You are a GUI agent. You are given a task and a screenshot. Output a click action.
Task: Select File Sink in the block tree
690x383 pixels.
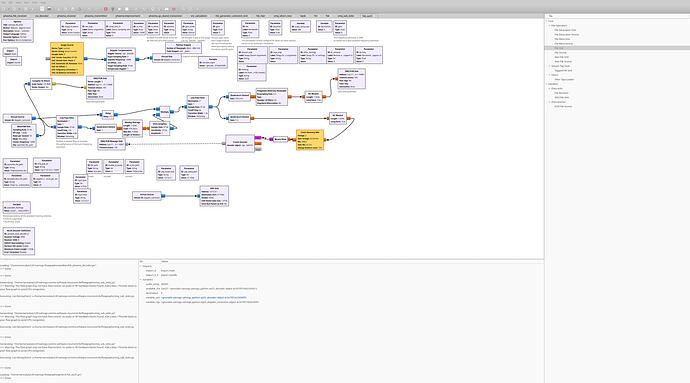[559, 48]
